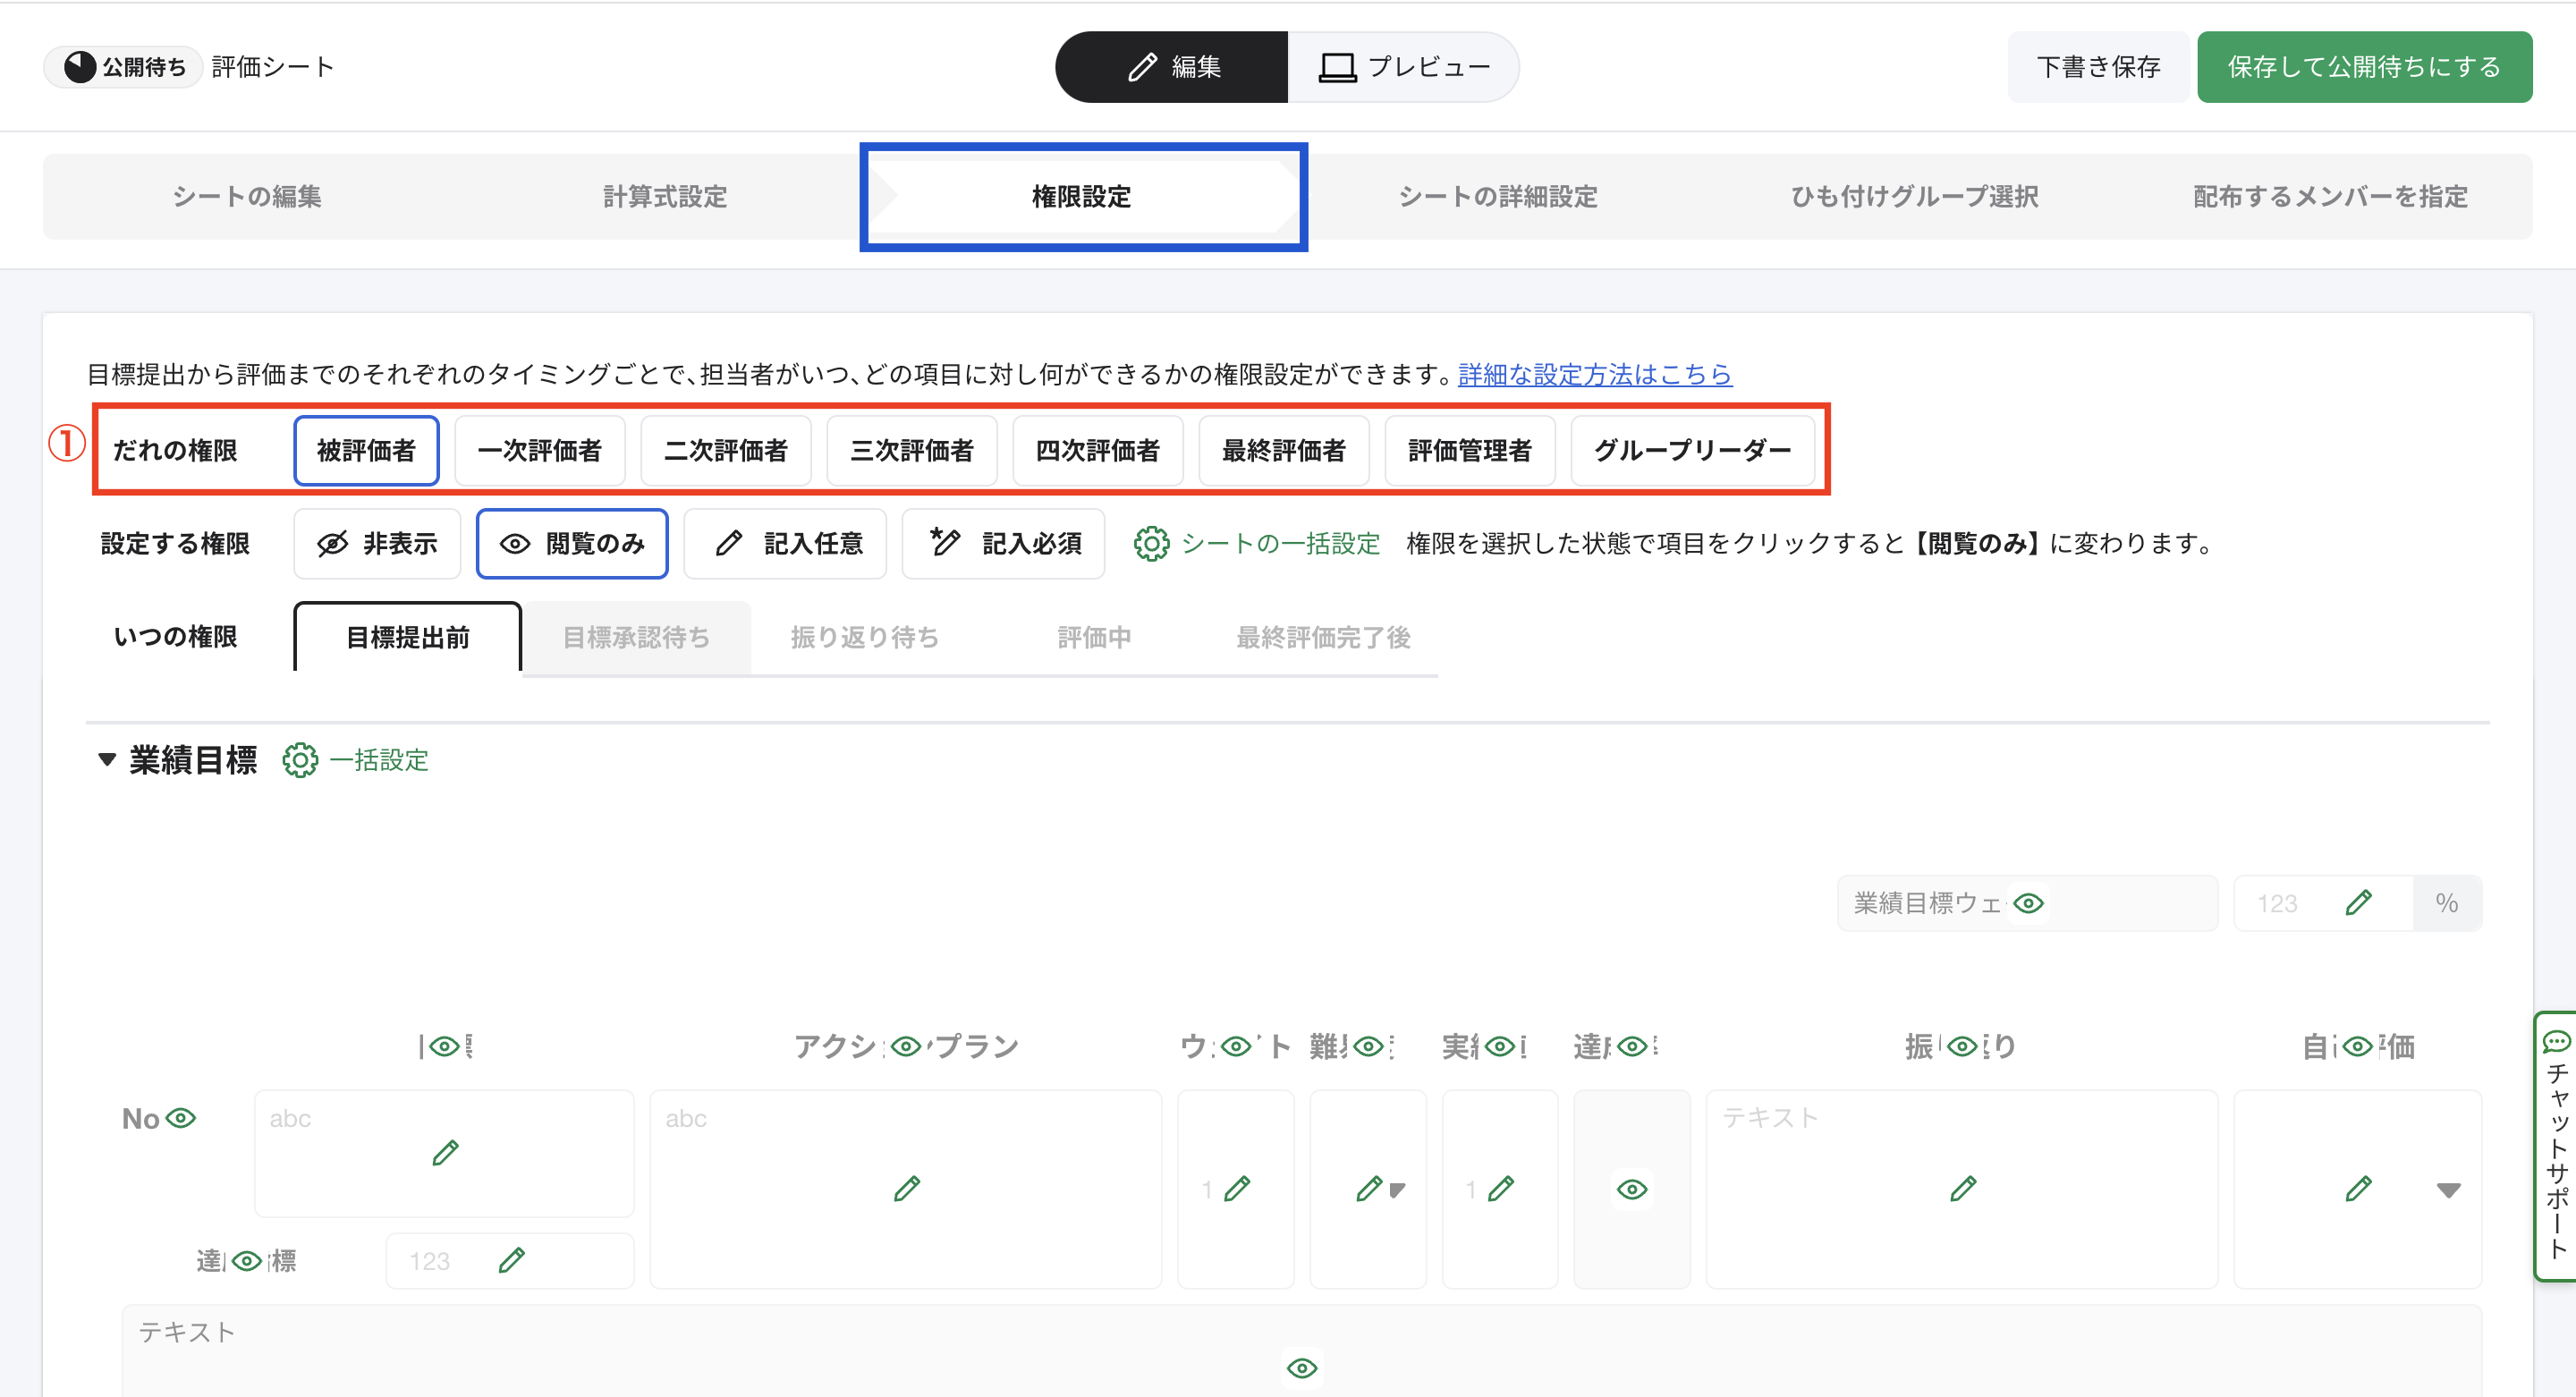
Task: Select the 非表示 permission option
Action: tap(377, 543)
